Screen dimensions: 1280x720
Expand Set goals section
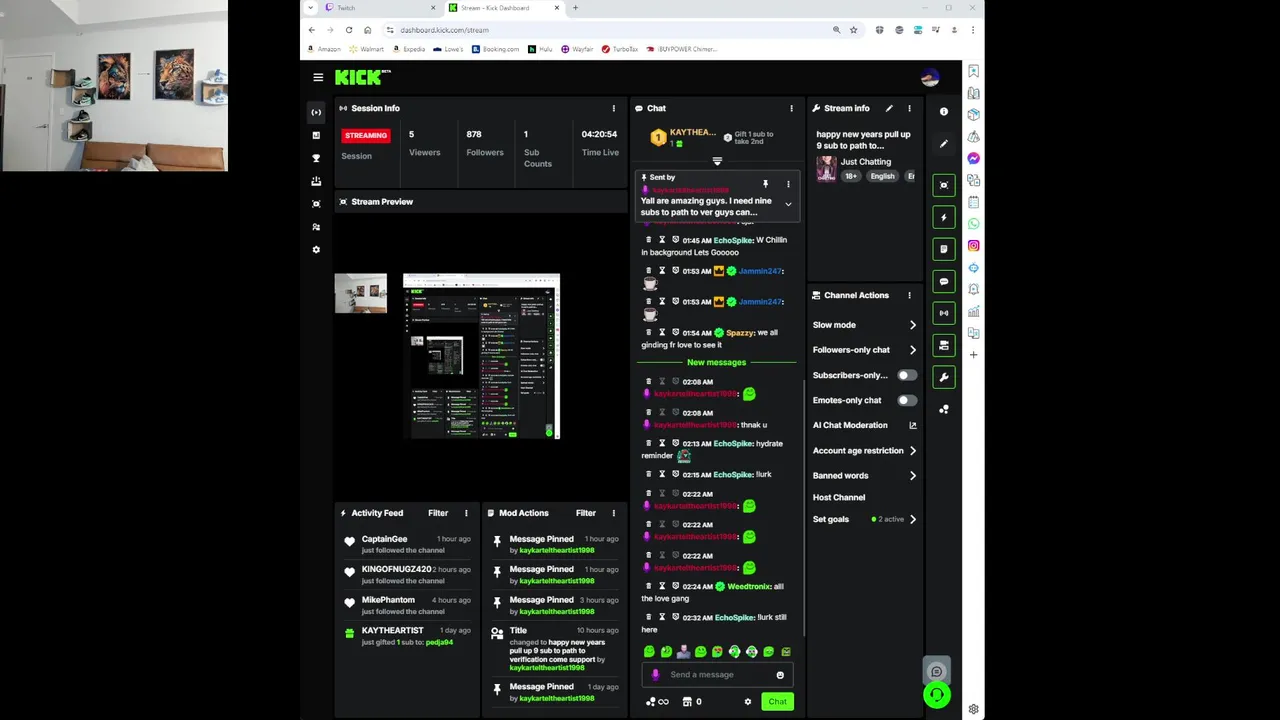[x=912, y=519]
